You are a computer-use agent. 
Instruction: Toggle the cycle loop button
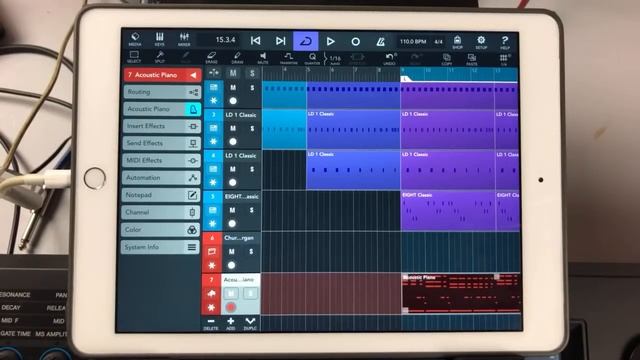tap(305, 41)
